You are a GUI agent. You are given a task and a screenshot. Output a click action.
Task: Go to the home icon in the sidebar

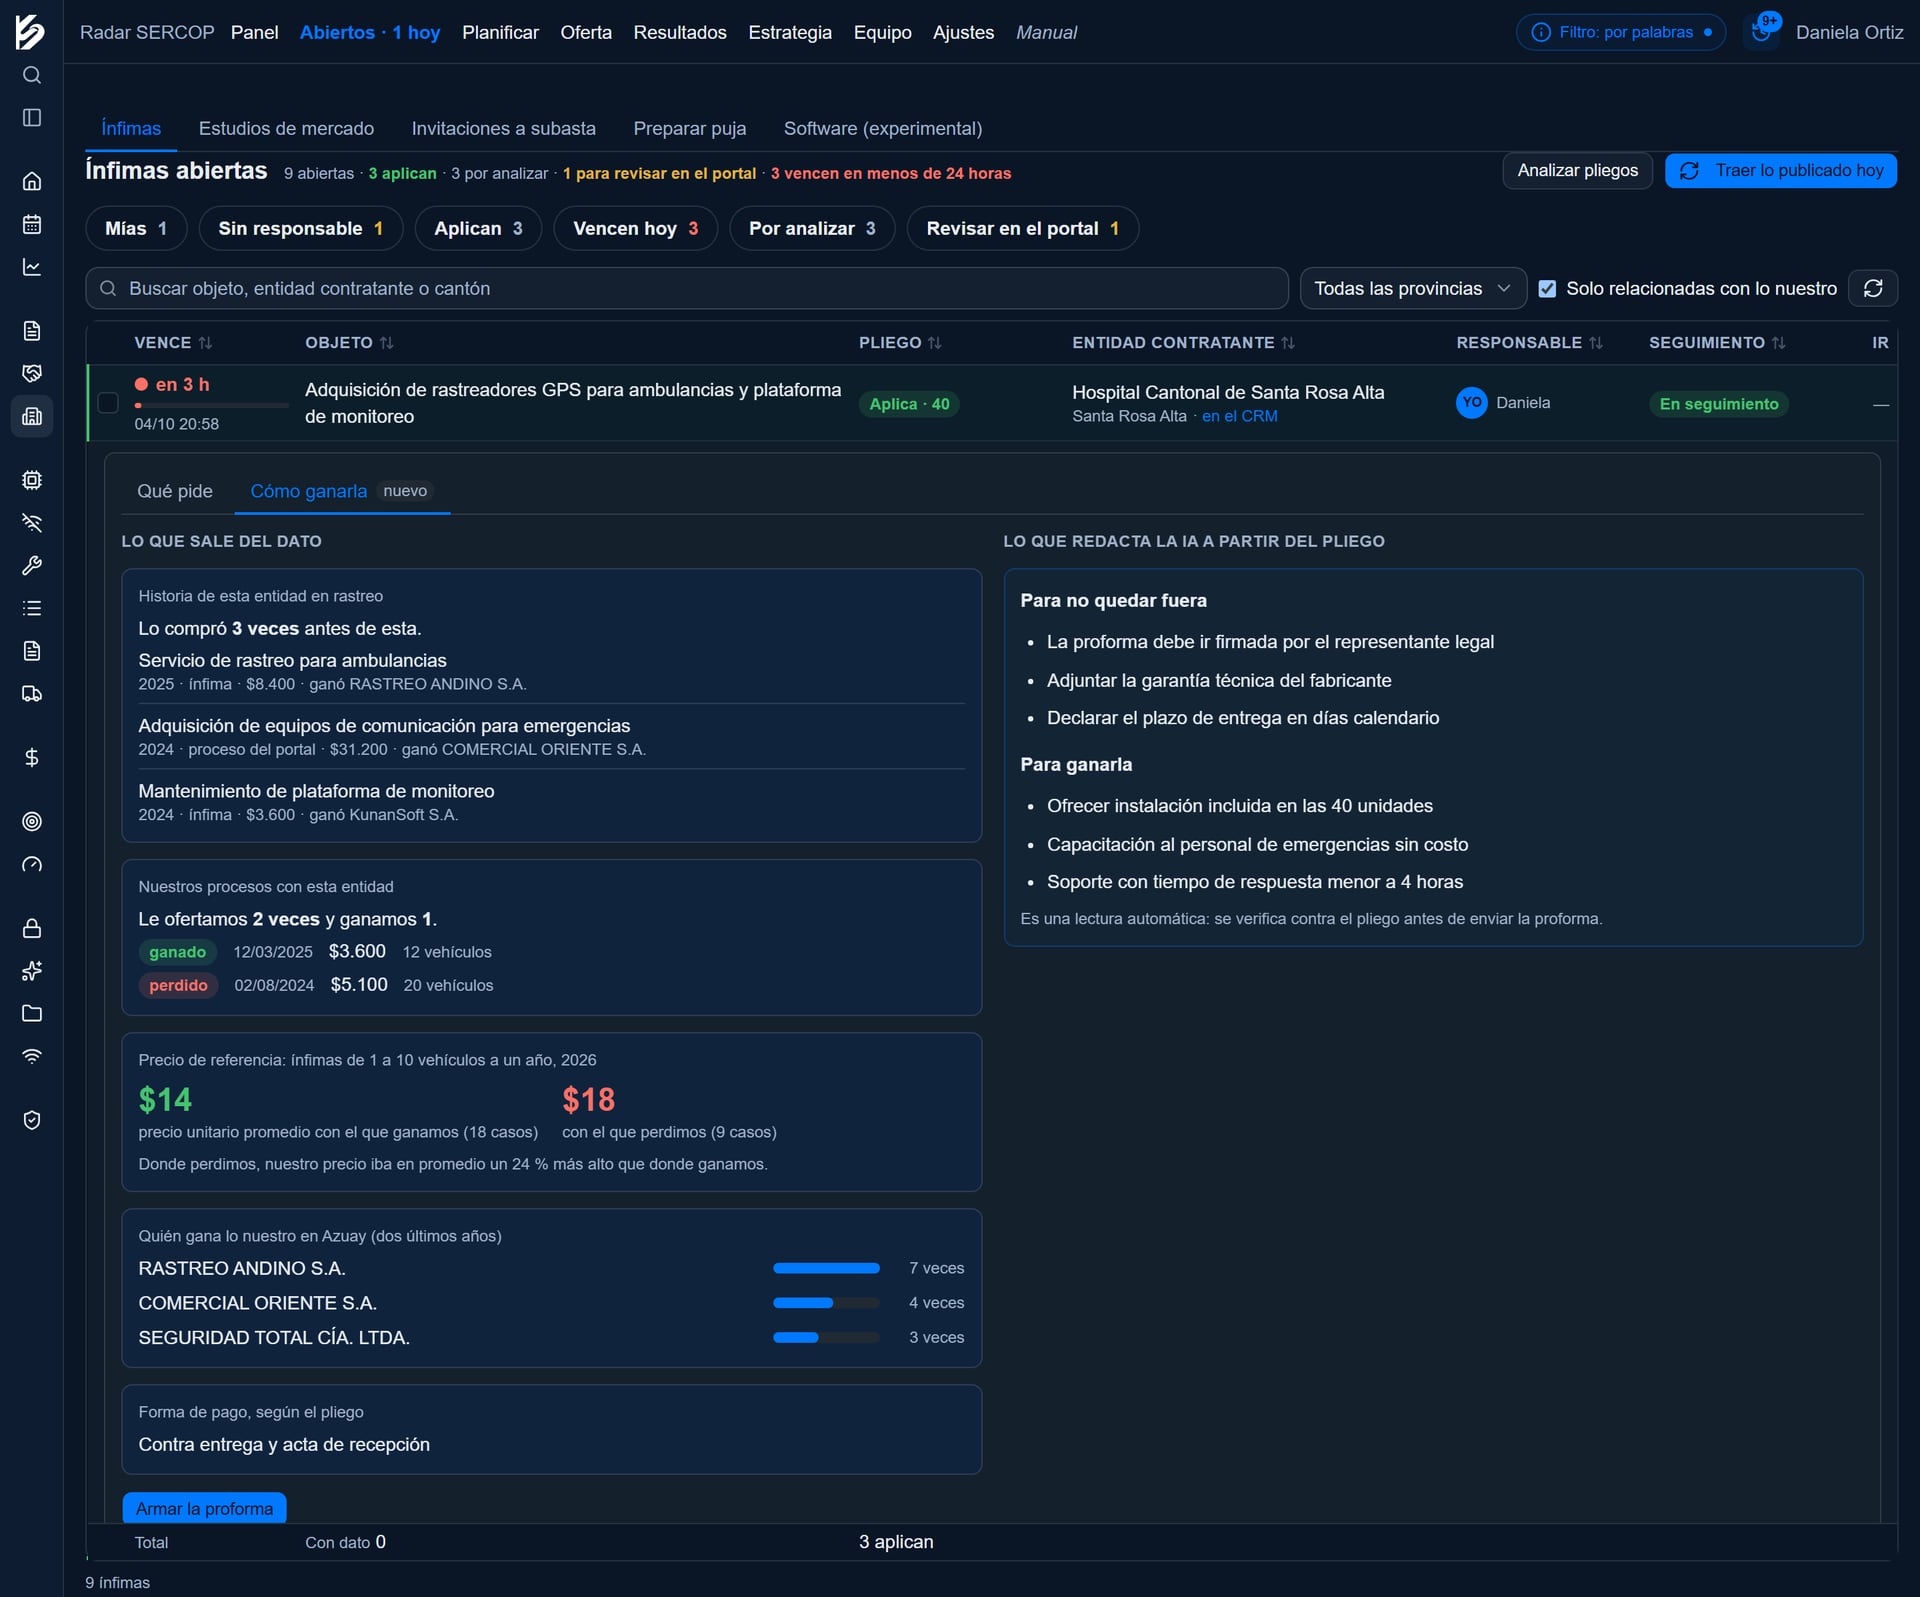(x=32, y=181)
